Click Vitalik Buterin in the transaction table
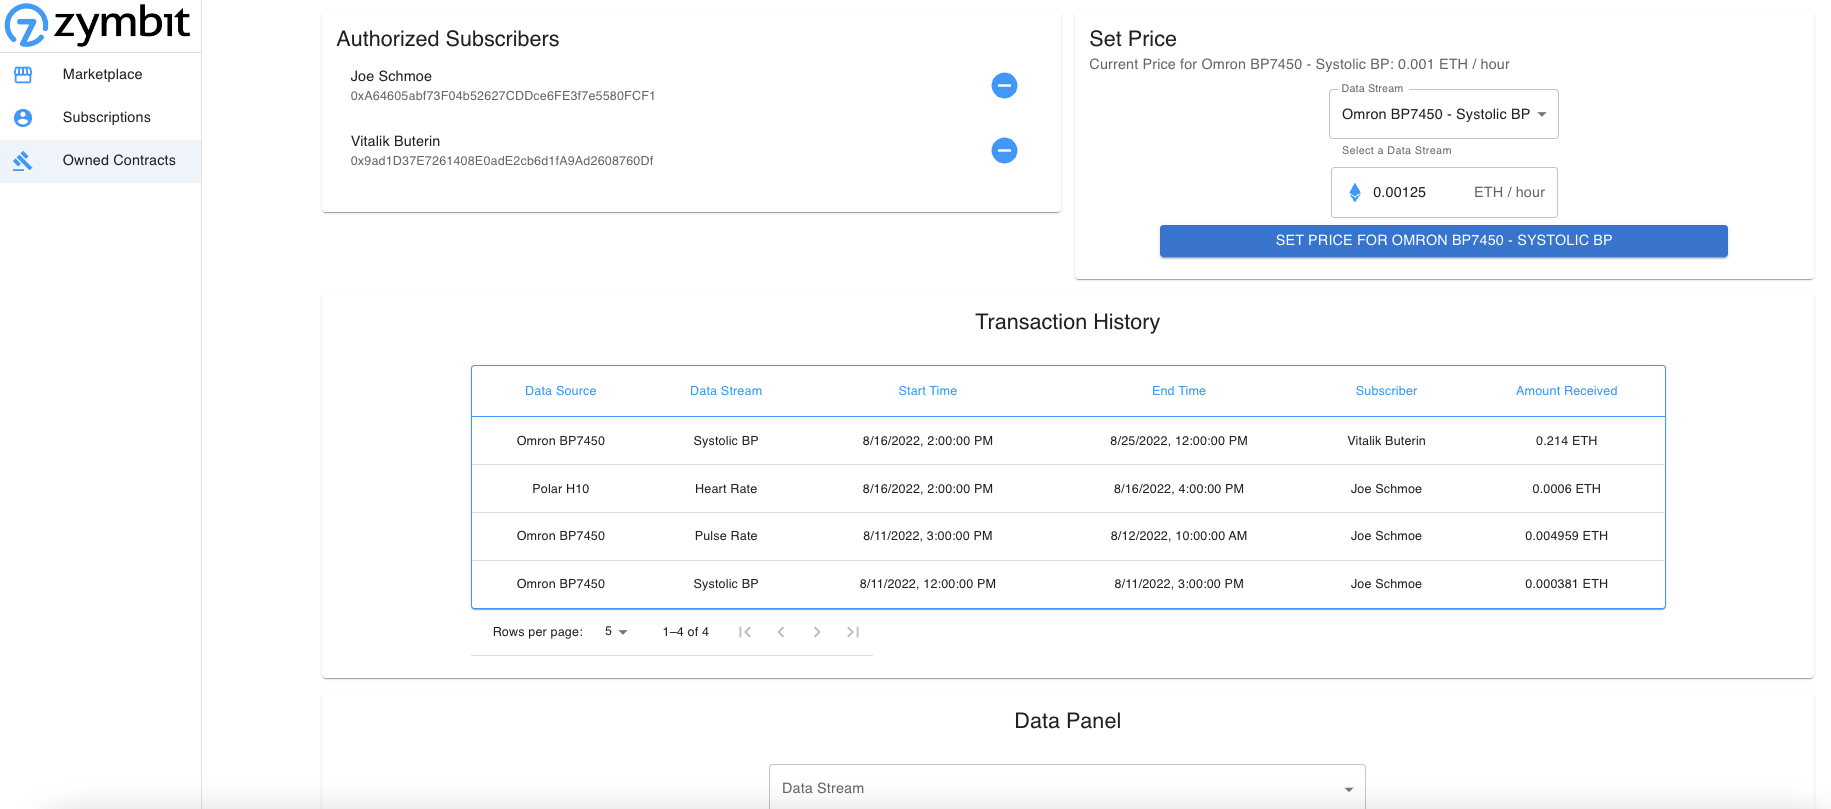Screen dimensions: 1831x809 [x=1386, y=441]
